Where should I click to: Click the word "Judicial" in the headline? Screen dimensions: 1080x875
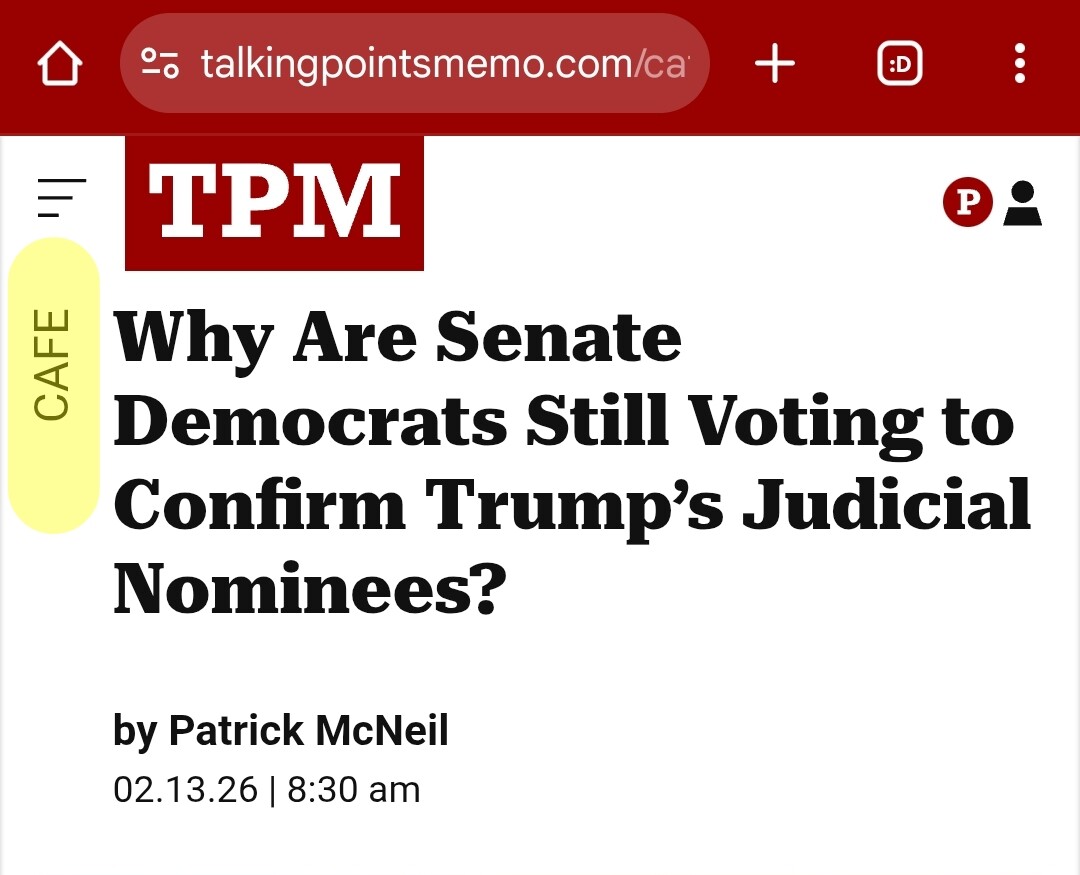tap(886, 504)
